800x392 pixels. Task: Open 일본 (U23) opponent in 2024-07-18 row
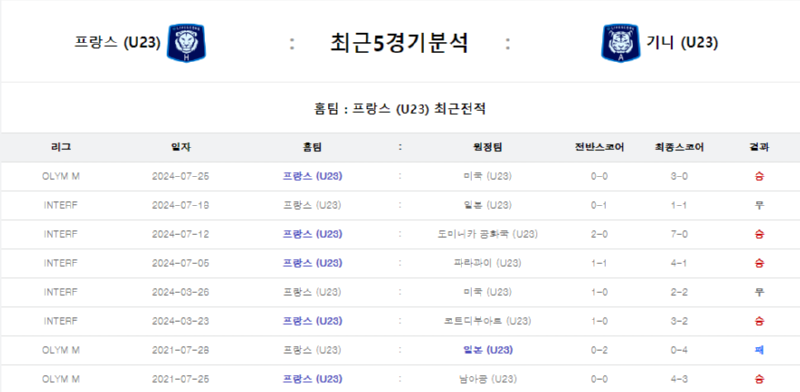coord(487,206)
